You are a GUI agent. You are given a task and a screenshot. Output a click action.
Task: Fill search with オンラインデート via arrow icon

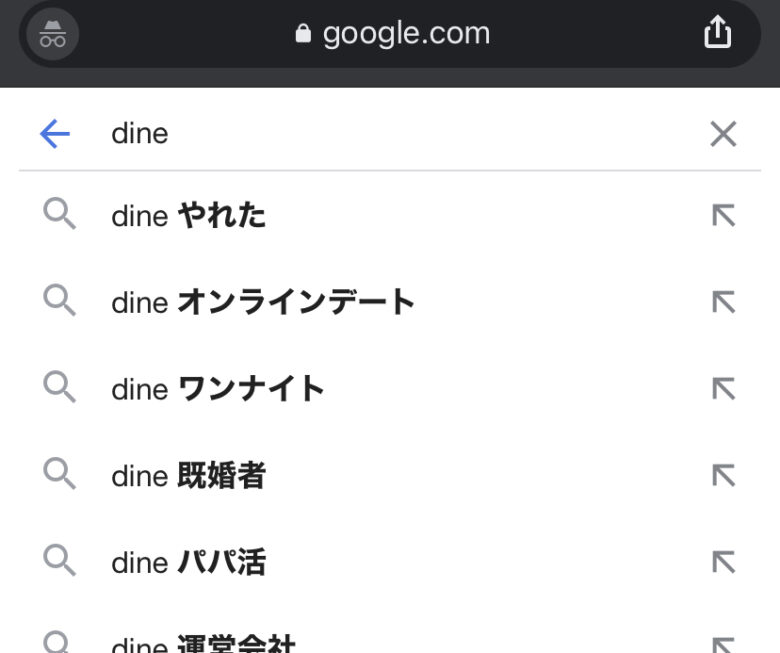[x=722, y=302]
